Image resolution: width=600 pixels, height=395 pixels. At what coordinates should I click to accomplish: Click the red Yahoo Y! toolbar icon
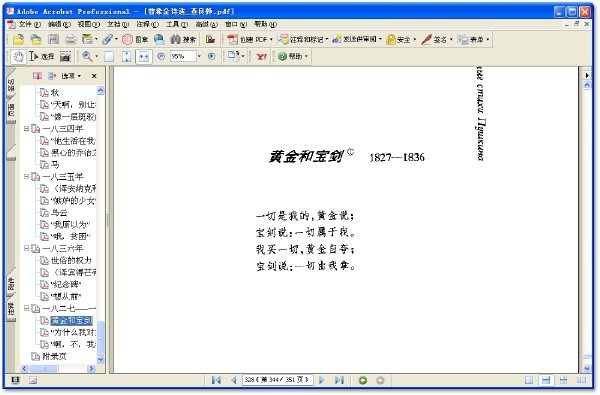point(261,57)
